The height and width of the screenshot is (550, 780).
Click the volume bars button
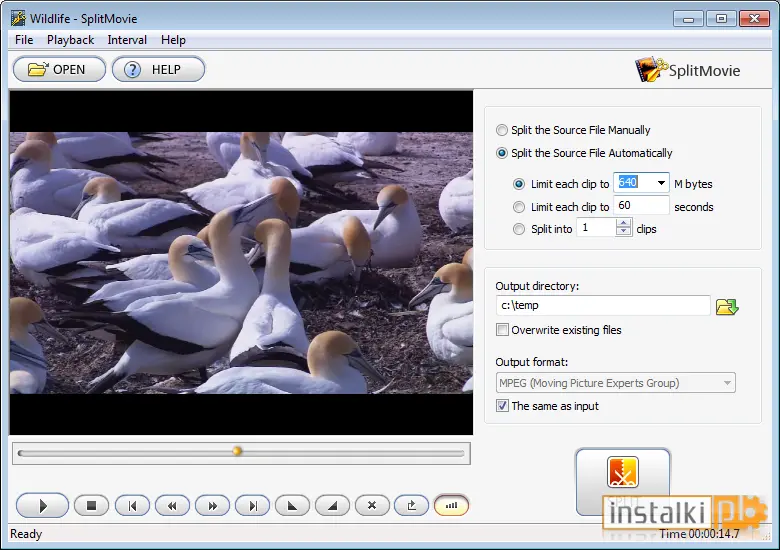(451, 506)
